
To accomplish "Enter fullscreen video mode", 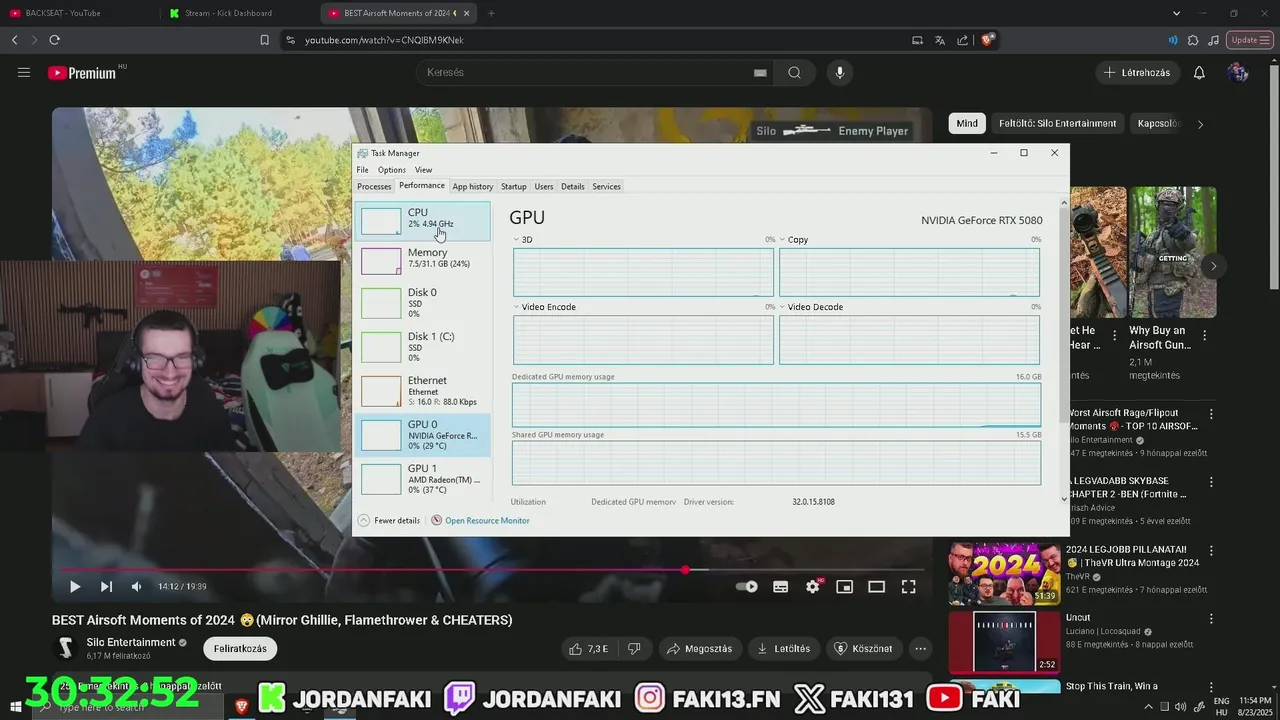I will click(908, 587).
